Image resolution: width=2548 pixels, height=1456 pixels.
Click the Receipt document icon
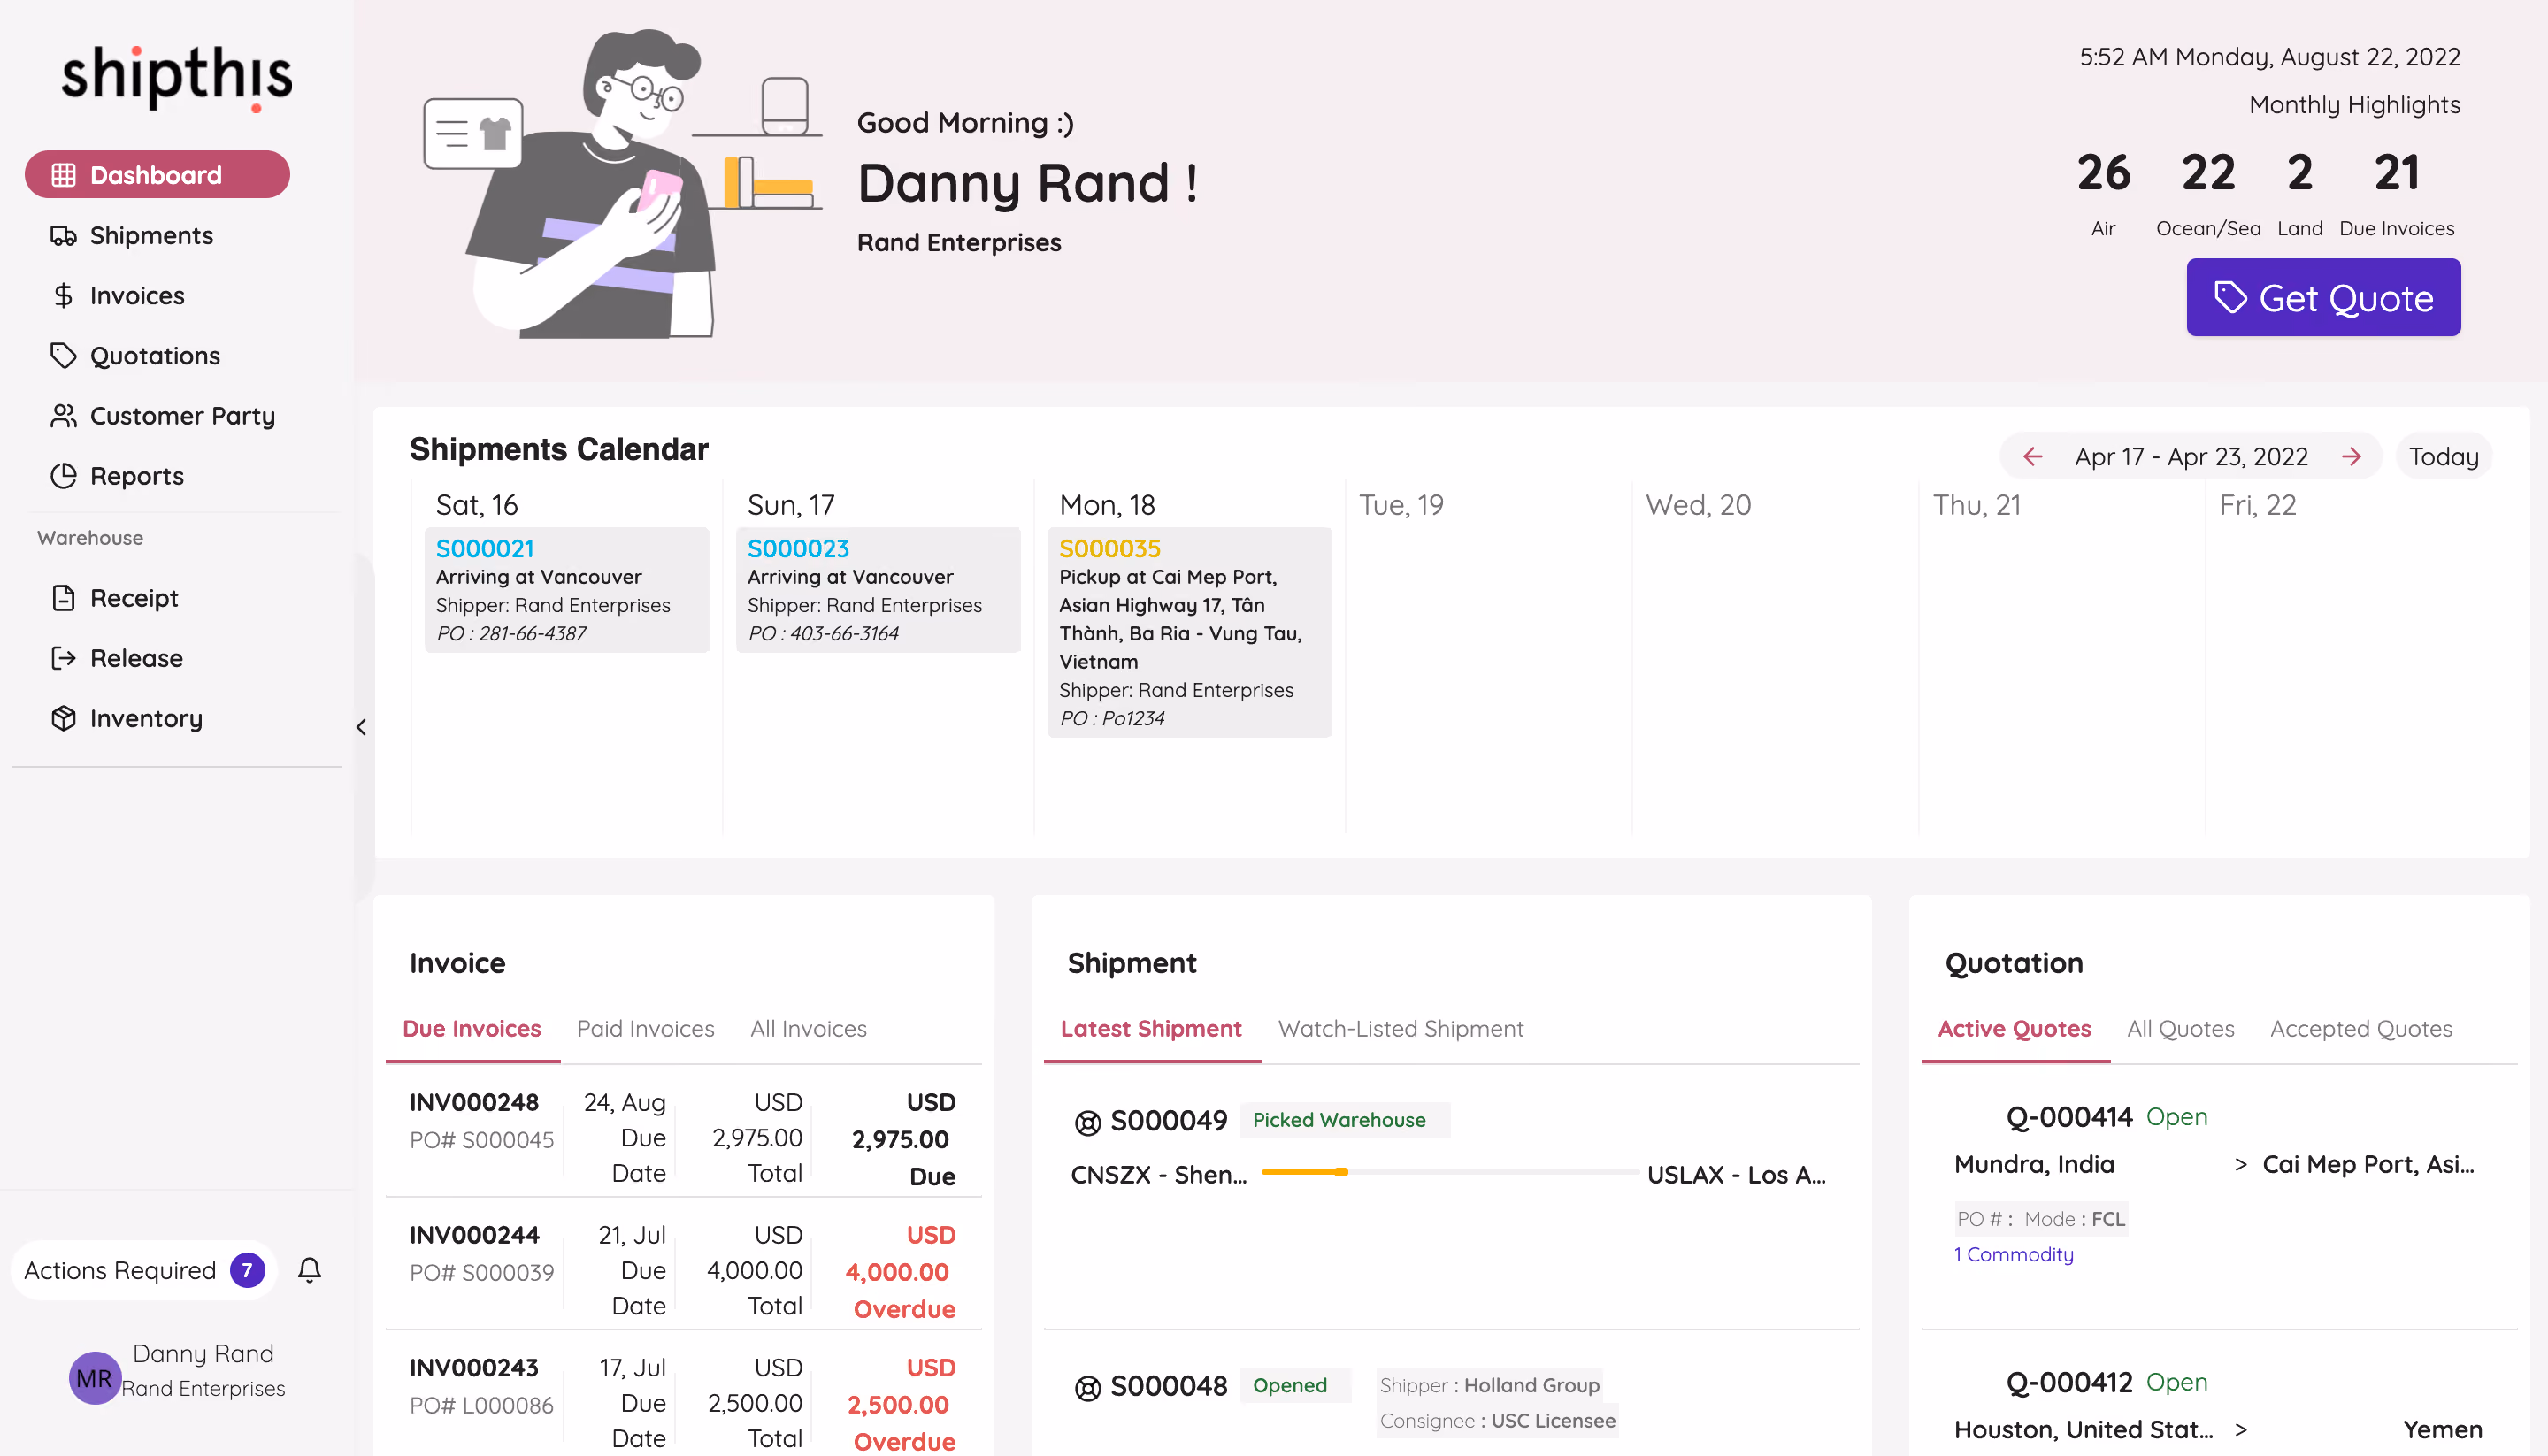click(64, 598)
